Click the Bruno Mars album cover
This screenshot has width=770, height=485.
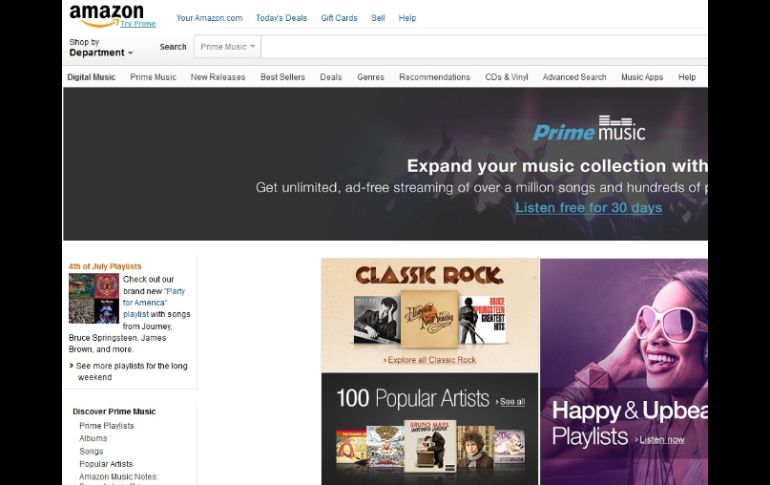tap(429, 446)
